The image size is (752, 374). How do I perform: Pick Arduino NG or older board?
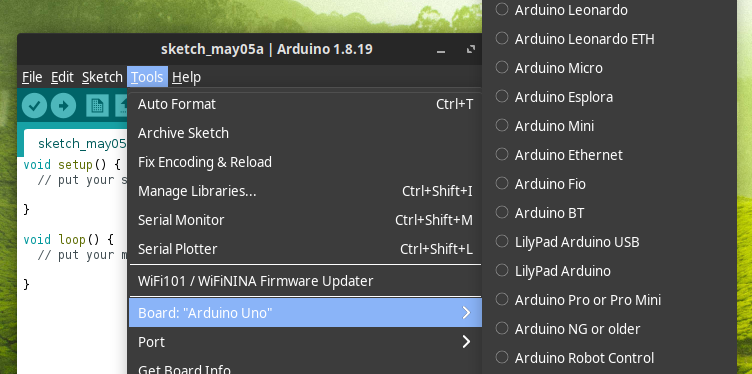610,329
